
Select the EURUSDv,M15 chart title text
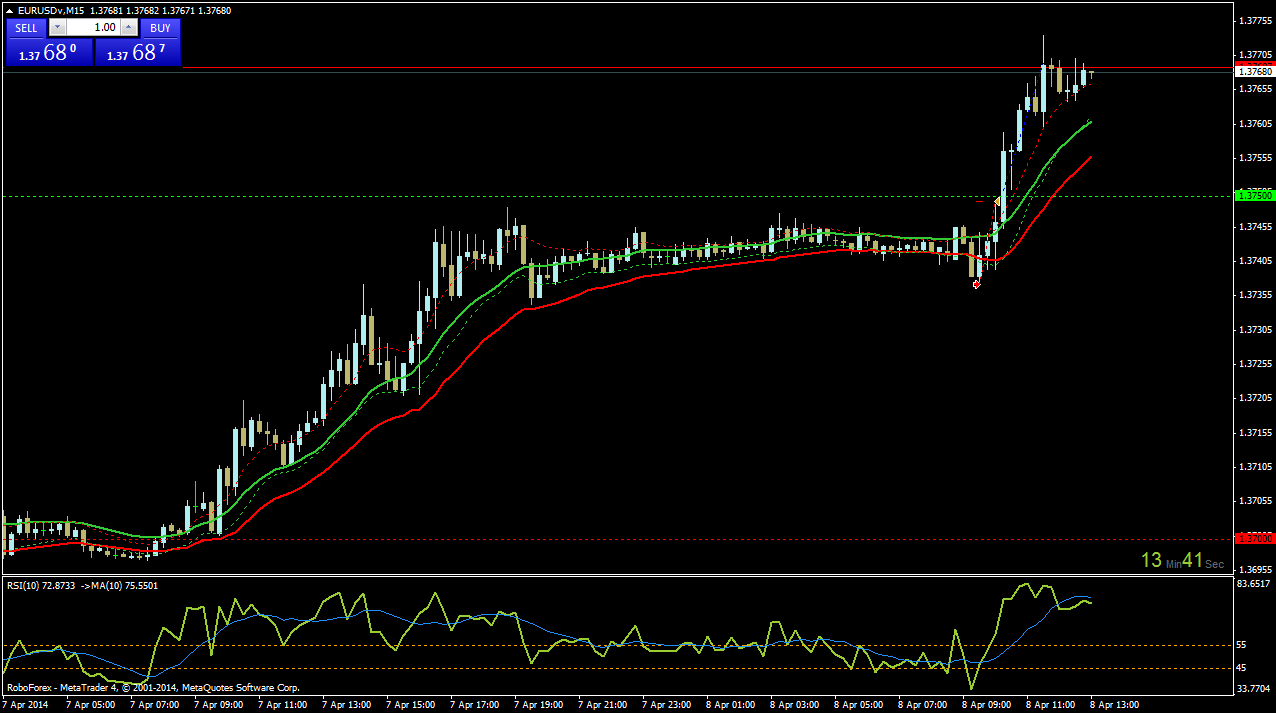coord(50,10)
